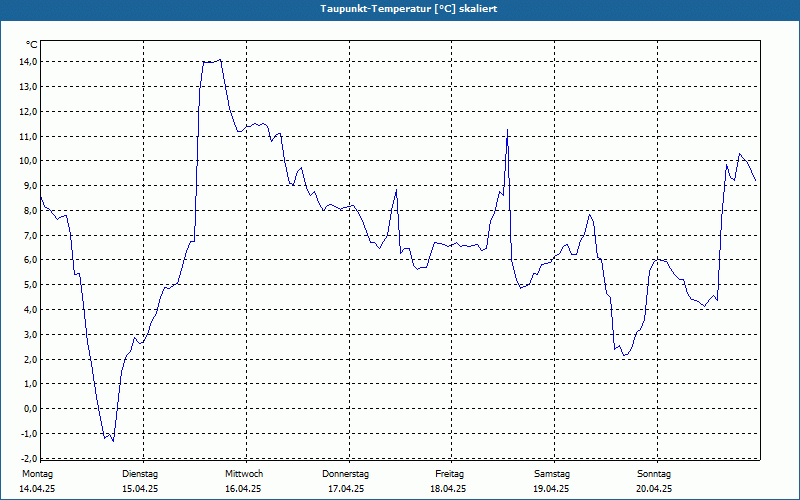Click the 6,0 axis value
This screenshot has height=500, width=800.
(x=30, y=260)
